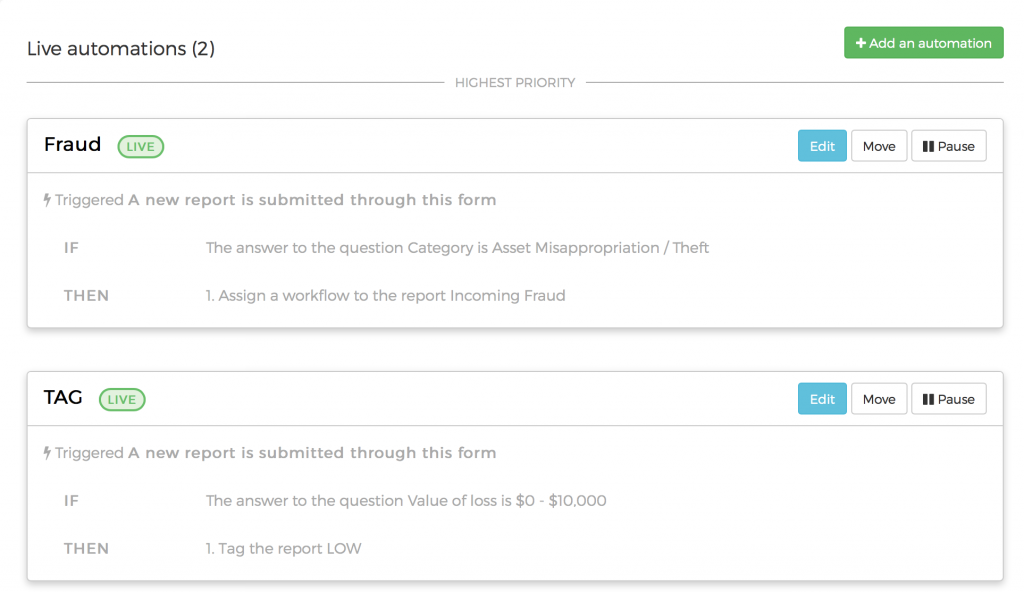Pause the Fraud automation

tap(948, 145)
